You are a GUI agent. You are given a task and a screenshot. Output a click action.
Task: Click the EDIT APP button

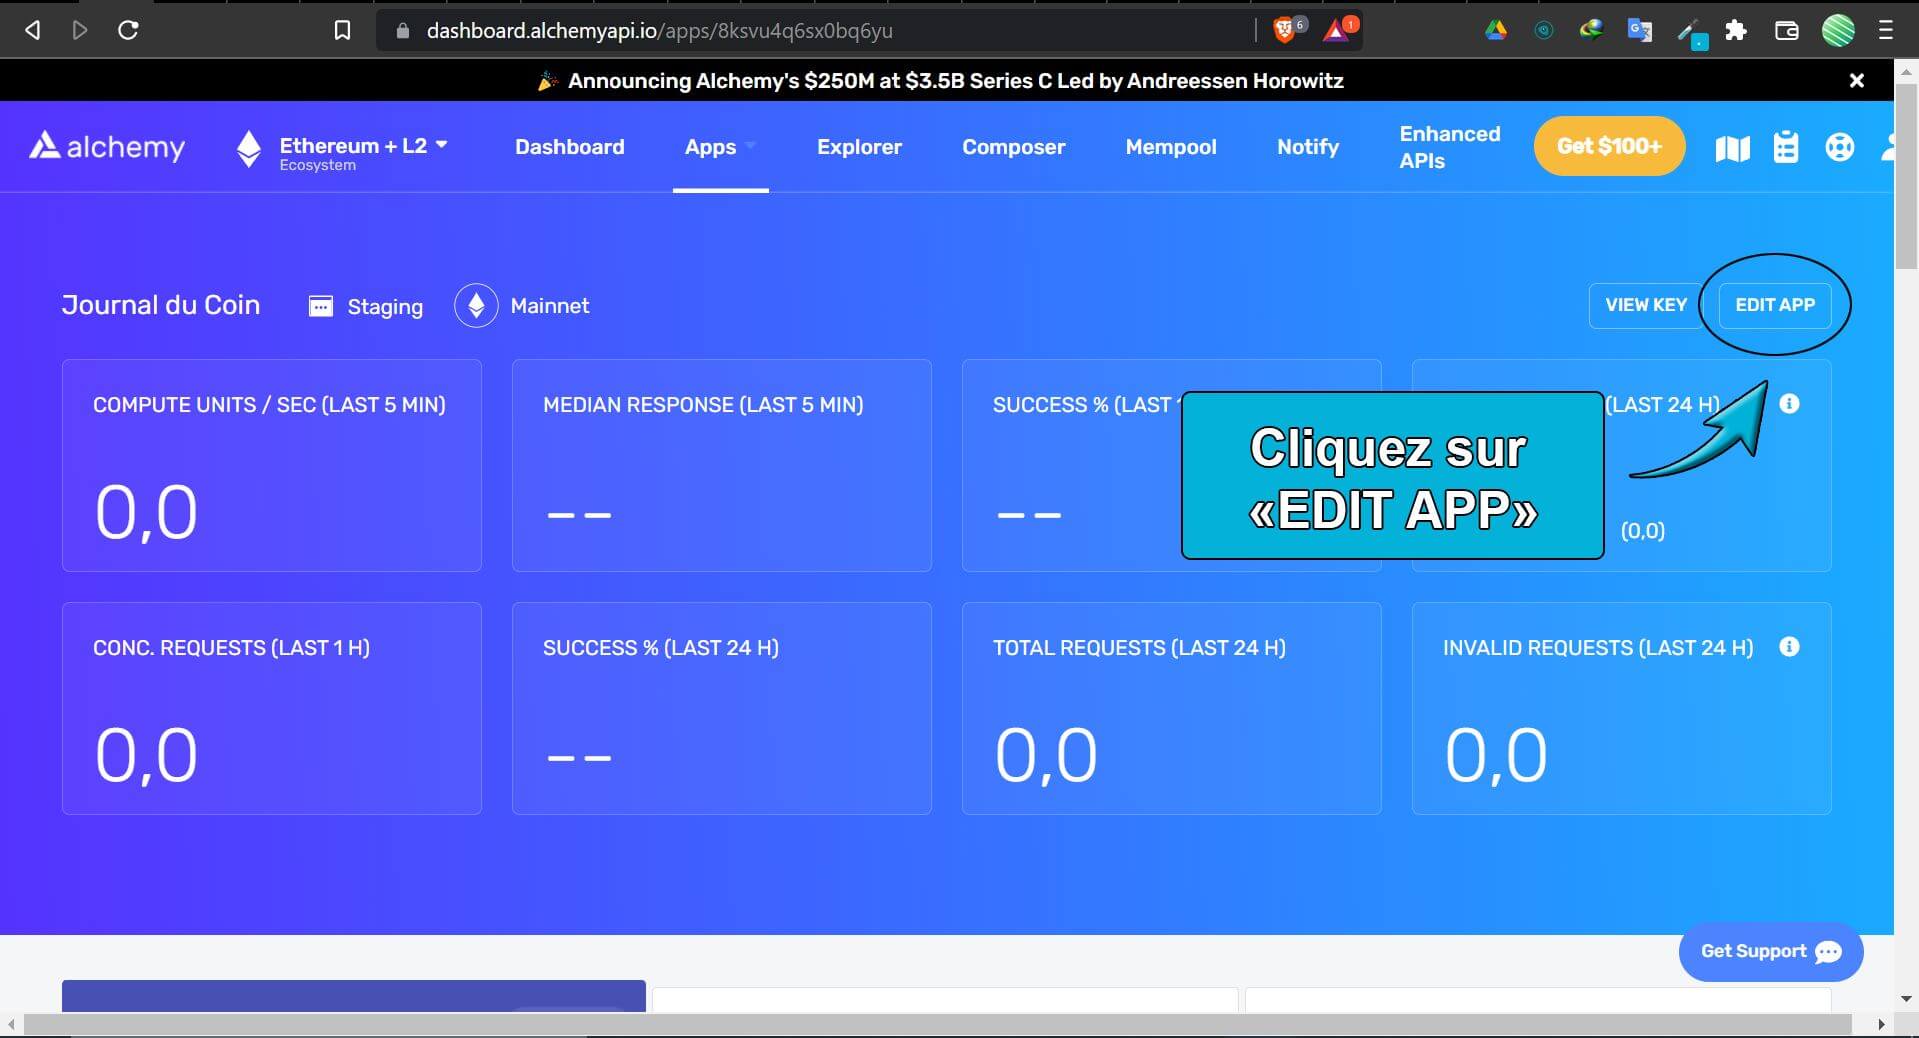[1774, 305]
